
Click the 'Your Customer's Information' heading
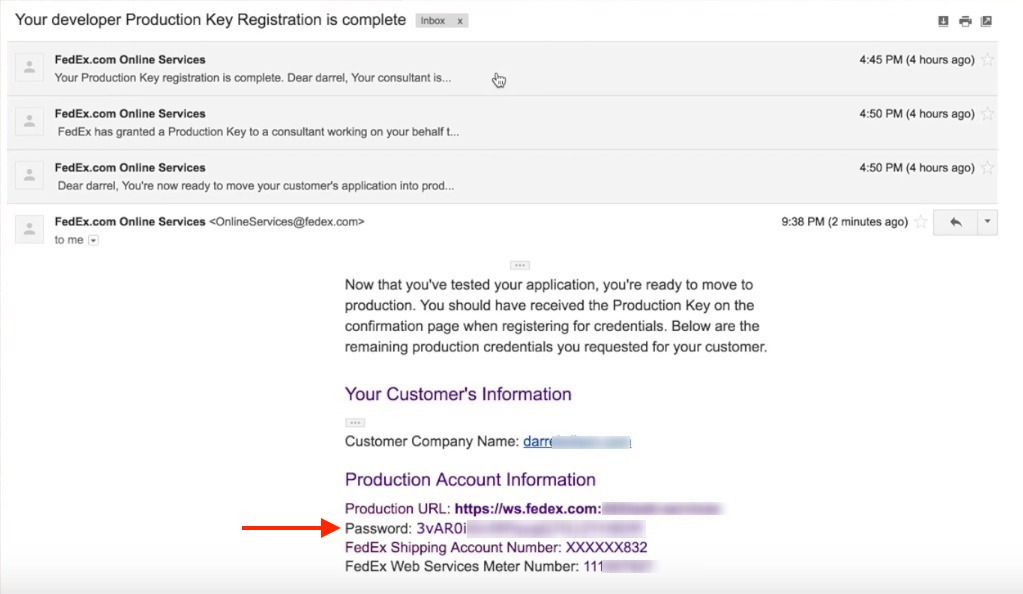[x=458, y=394]
